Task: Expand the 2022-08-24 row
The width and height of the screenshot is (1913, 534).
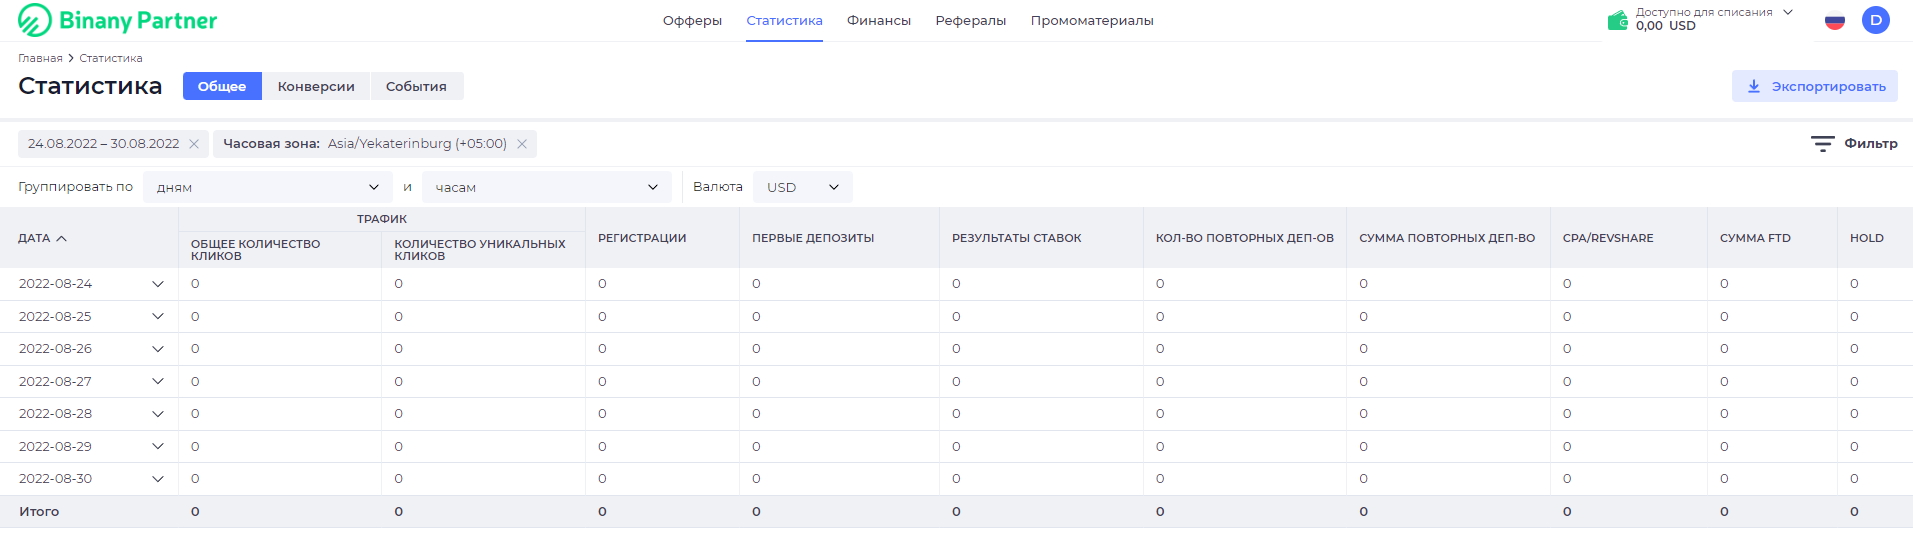Action: [x=157, y=284]
